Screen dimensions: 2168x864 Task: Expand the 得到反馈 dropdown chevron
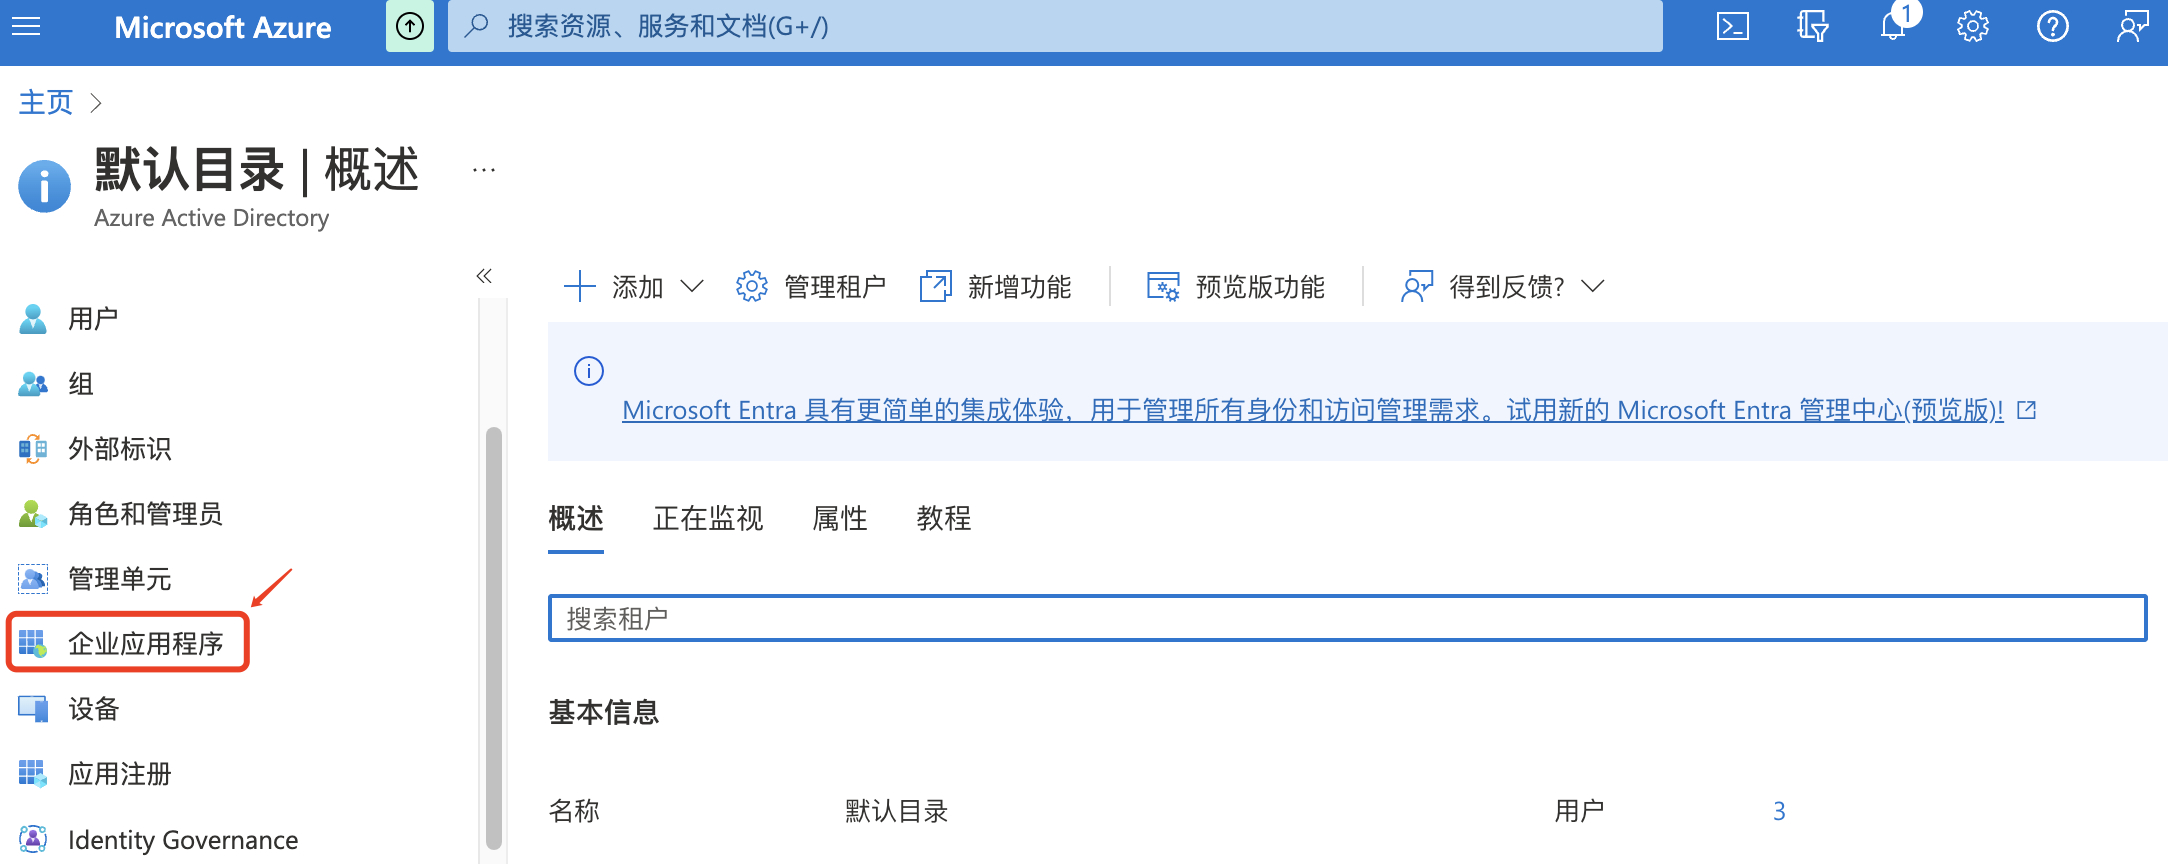[x=1593, y=287]
